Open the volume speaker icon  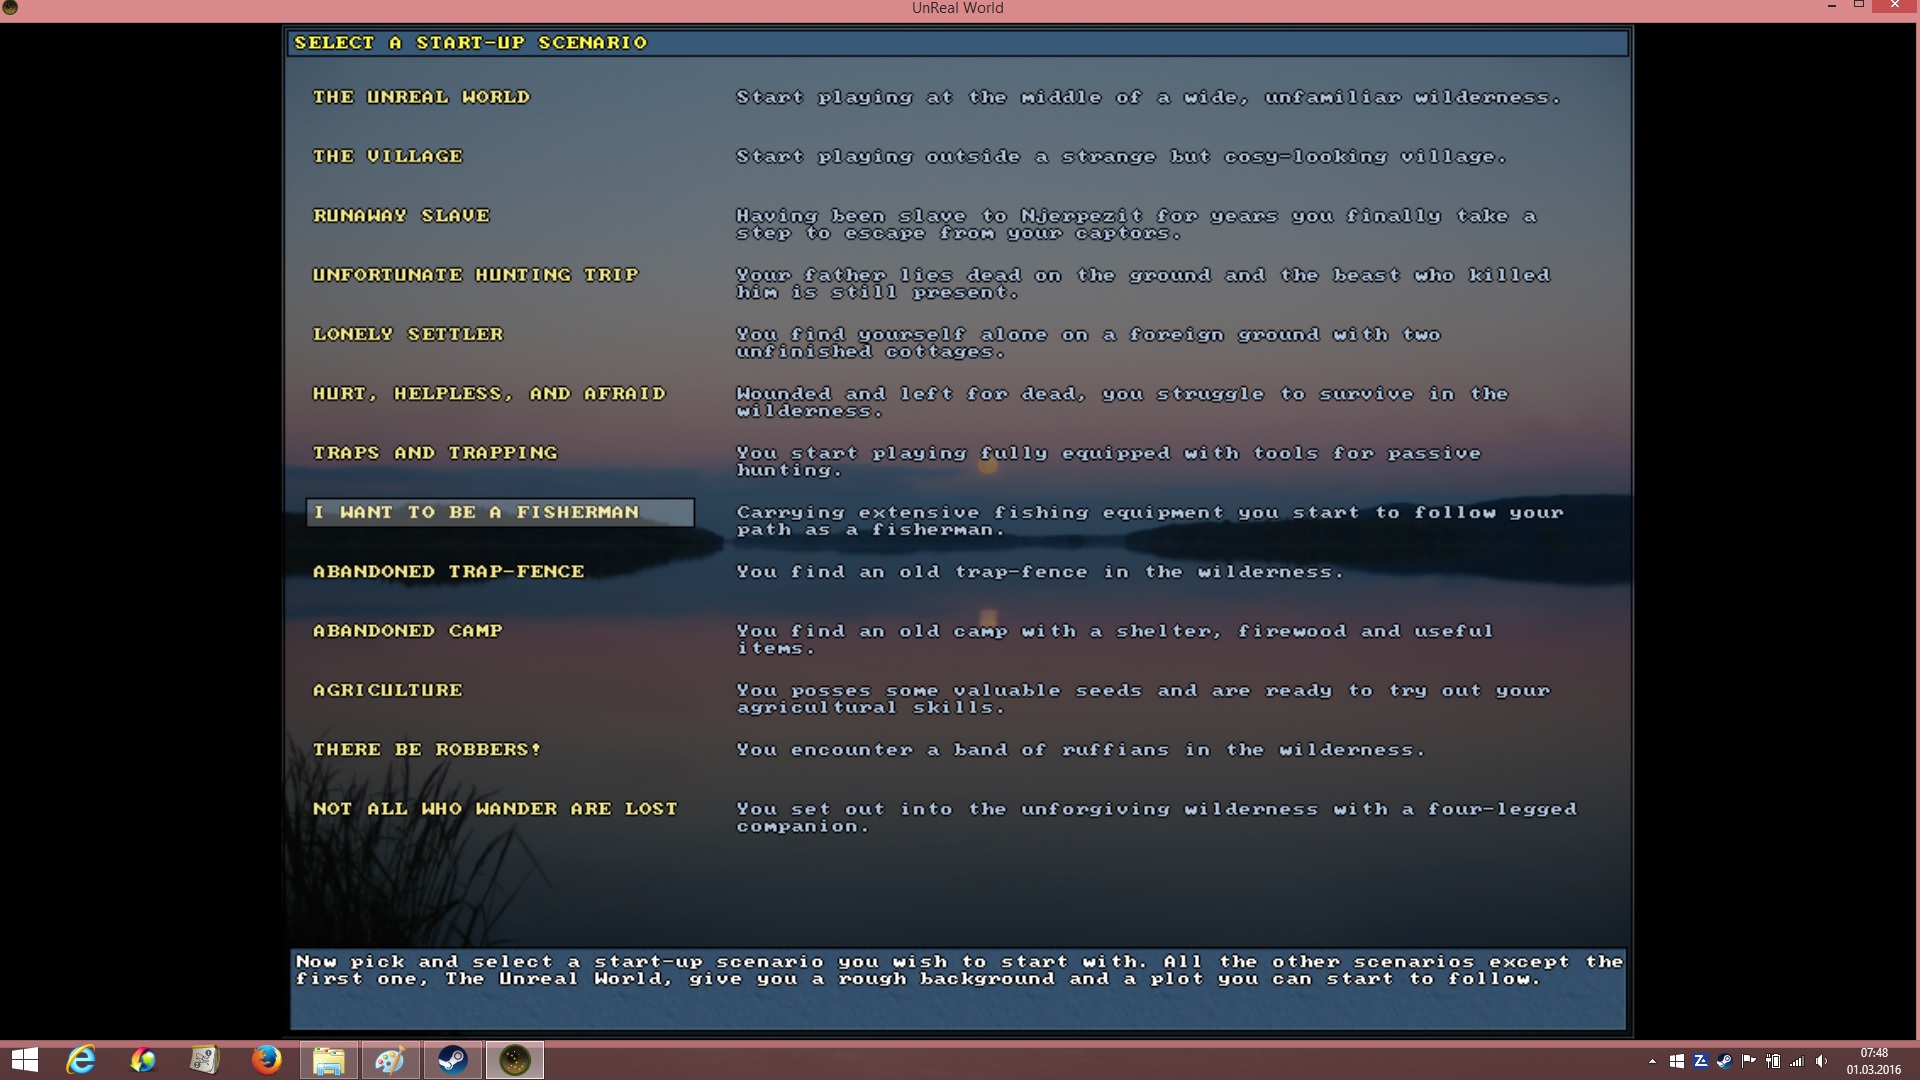pos(1821,1061)
